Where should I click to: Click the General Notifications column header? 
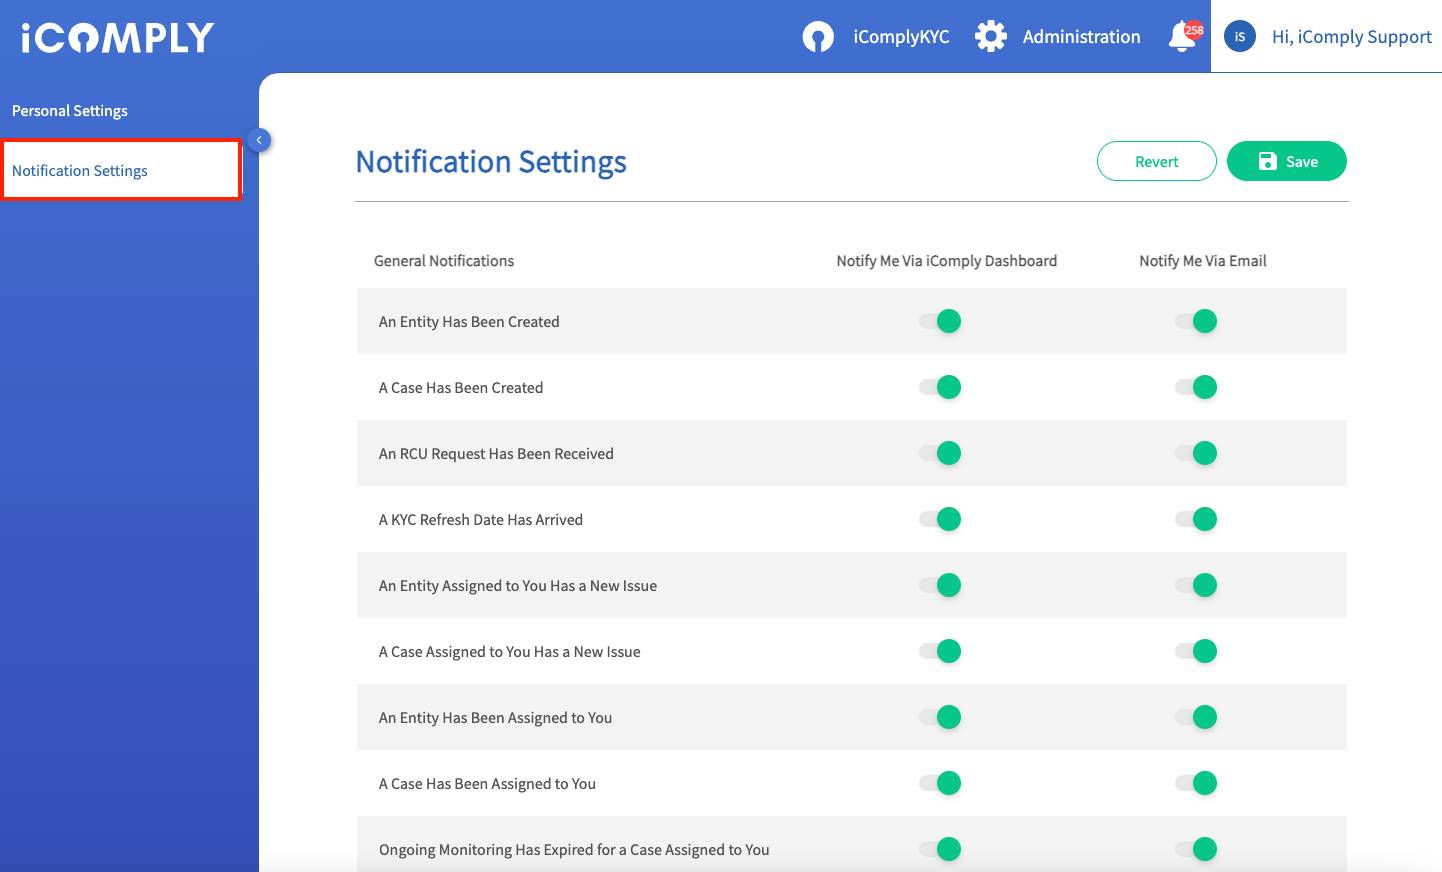tap(444, 261)
